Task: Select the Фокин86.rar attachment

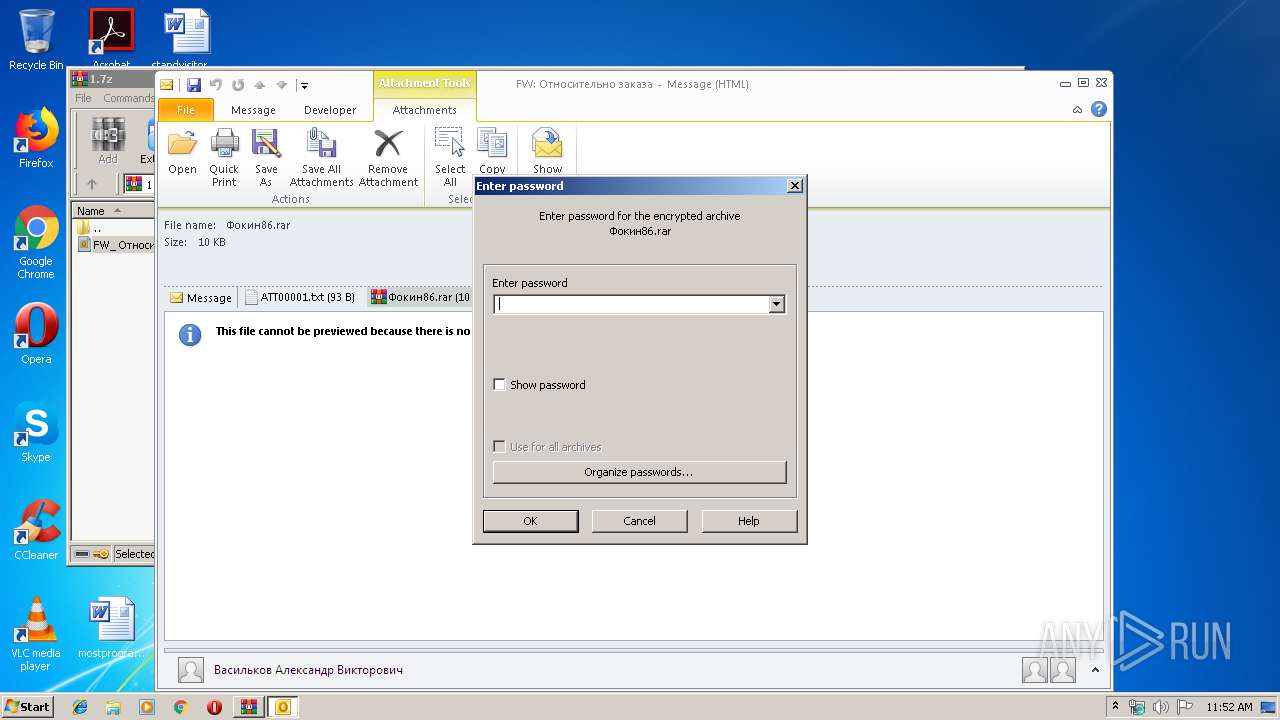Action: click(x=420, y=298)
